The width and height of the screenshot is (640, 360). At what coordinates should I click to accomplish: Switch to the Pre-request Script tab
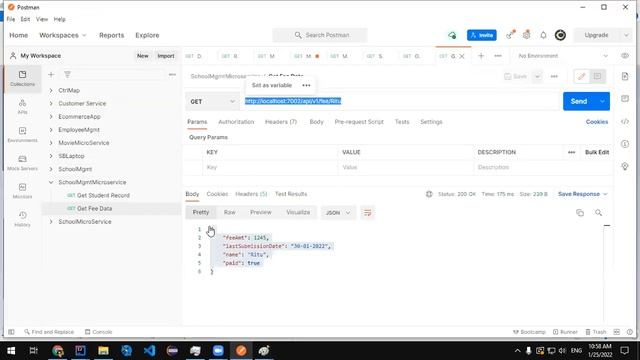[x=359, y=122]
